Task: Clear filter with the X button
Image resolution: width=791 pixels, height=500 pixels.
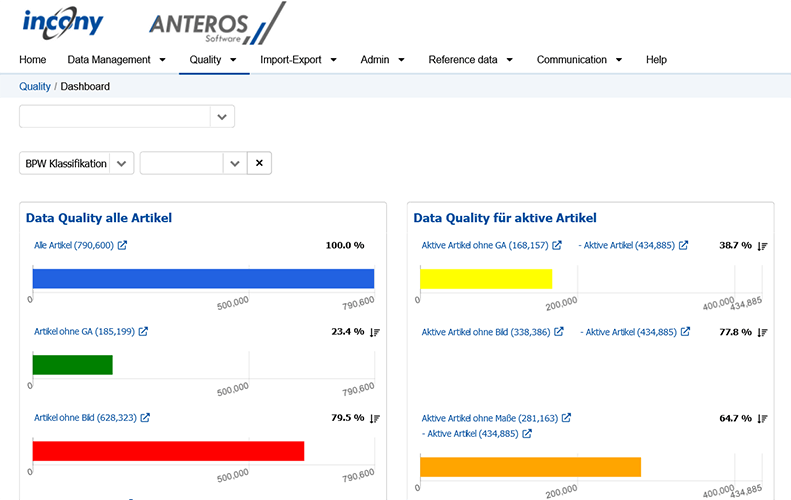Action: (259, 163)
